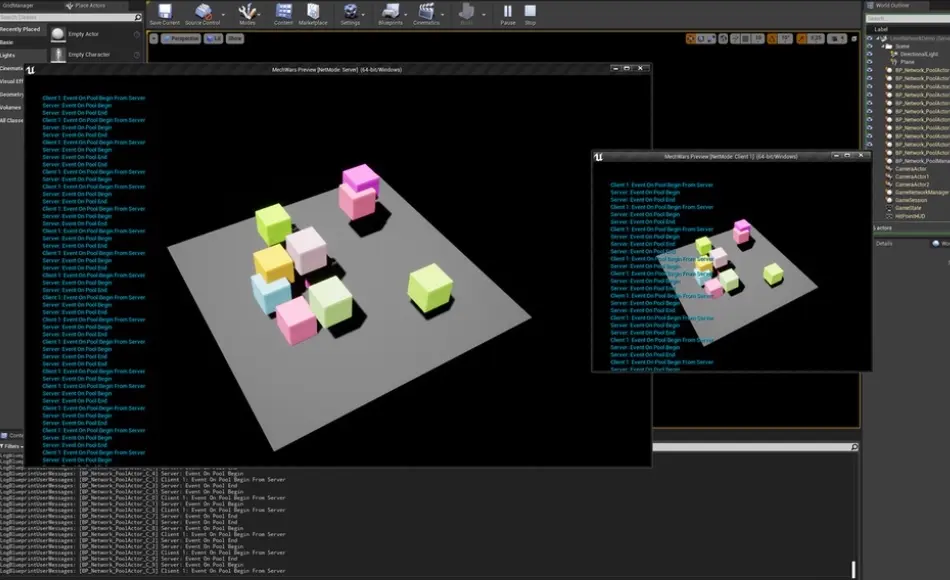The image size is (950, 580).
Task: Click the World Outliner search field
Action: coord(905,18)
